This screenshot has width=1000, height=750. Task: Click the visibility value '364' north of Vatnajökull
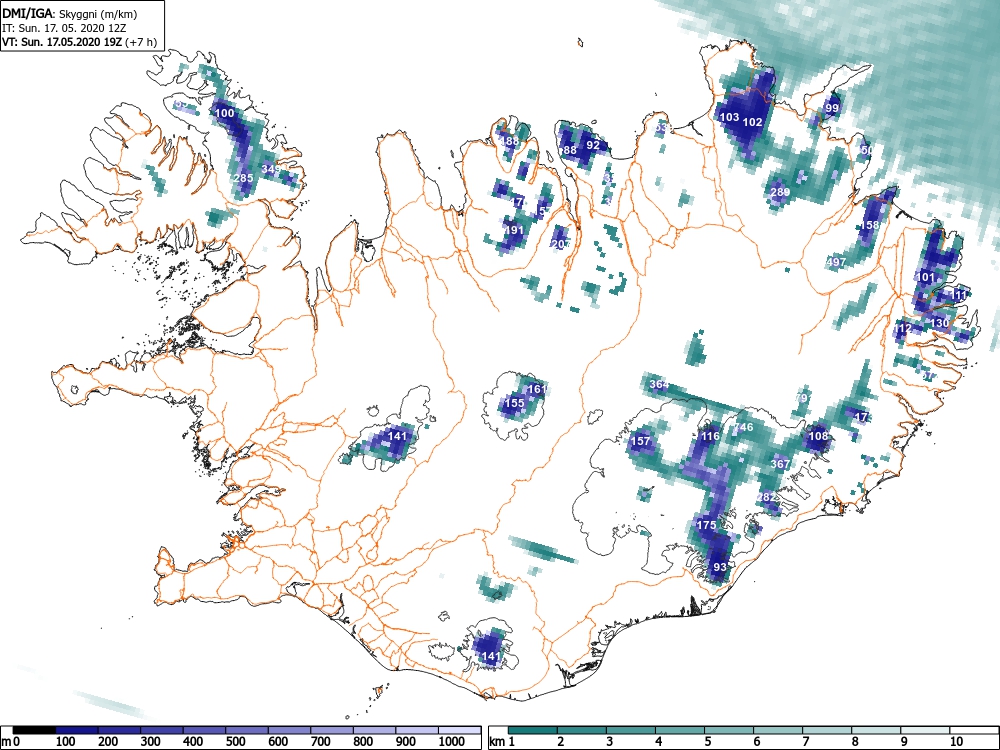point(659,384)
